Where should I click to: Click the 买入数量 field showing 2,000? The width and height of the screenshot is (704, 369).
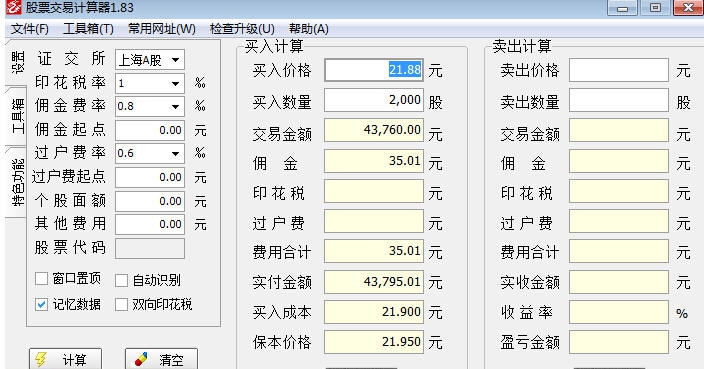tap(374, 100)
